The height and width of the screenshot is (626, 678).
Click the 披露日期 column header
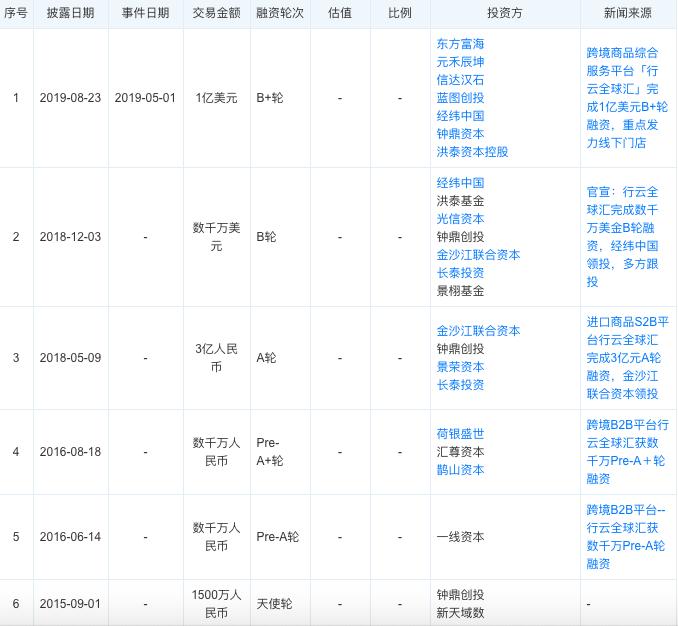pyautogui.click(x=70, y=13)
